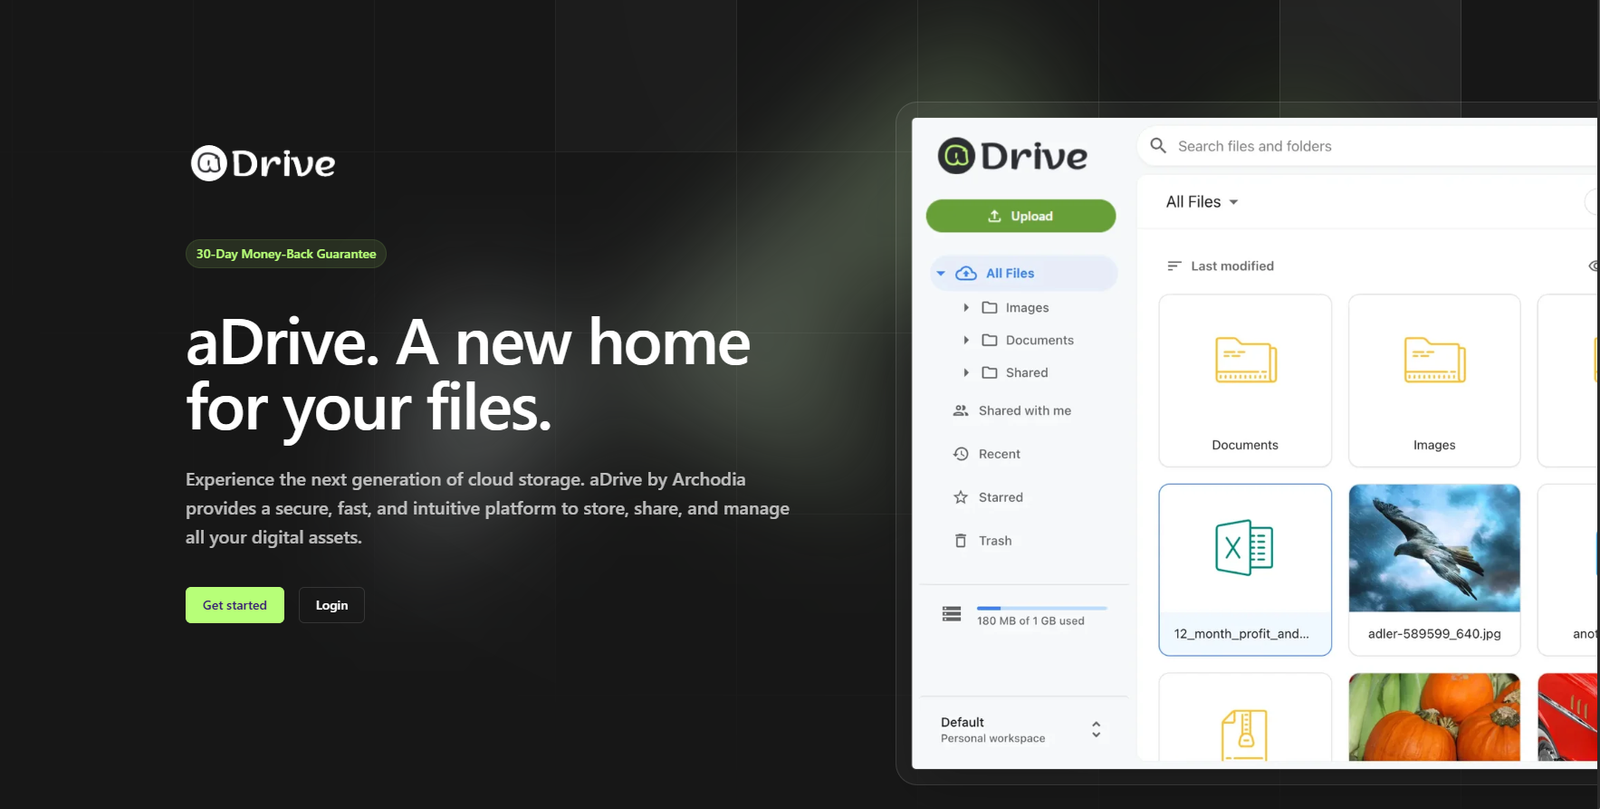1600x809 pixels.
Task: Click the Recent history clock icon
Action: [x=960, y=454]
